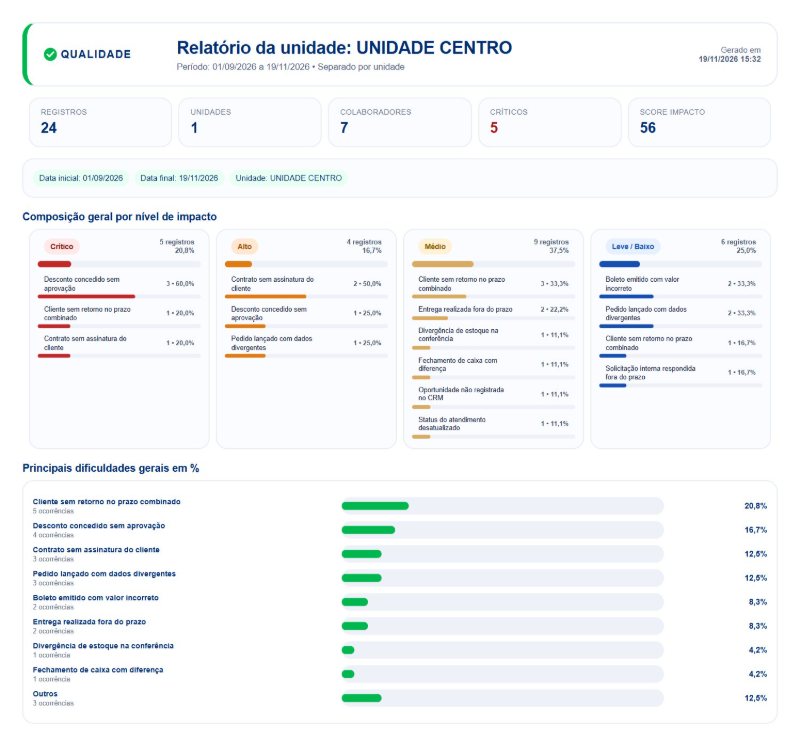Screen dimensions: 800x738
Task: Click "Boleto emitido com valor incorreto" in the Leve / Baixo card
Action: pyautogui.click(x=642, y=284)
